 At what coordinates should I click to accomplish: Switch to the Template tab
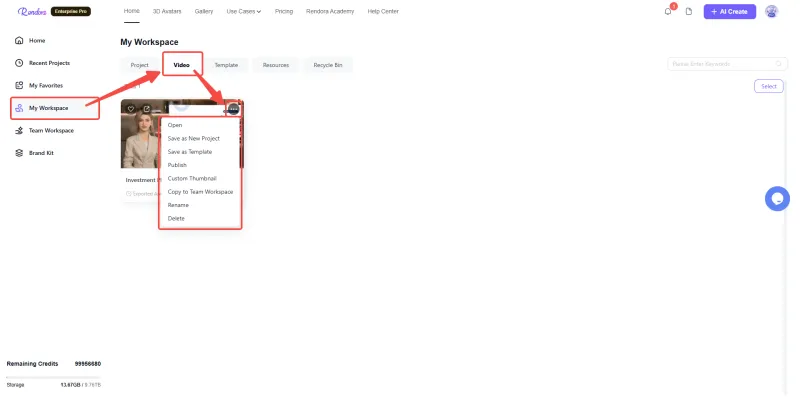(226, 65)
